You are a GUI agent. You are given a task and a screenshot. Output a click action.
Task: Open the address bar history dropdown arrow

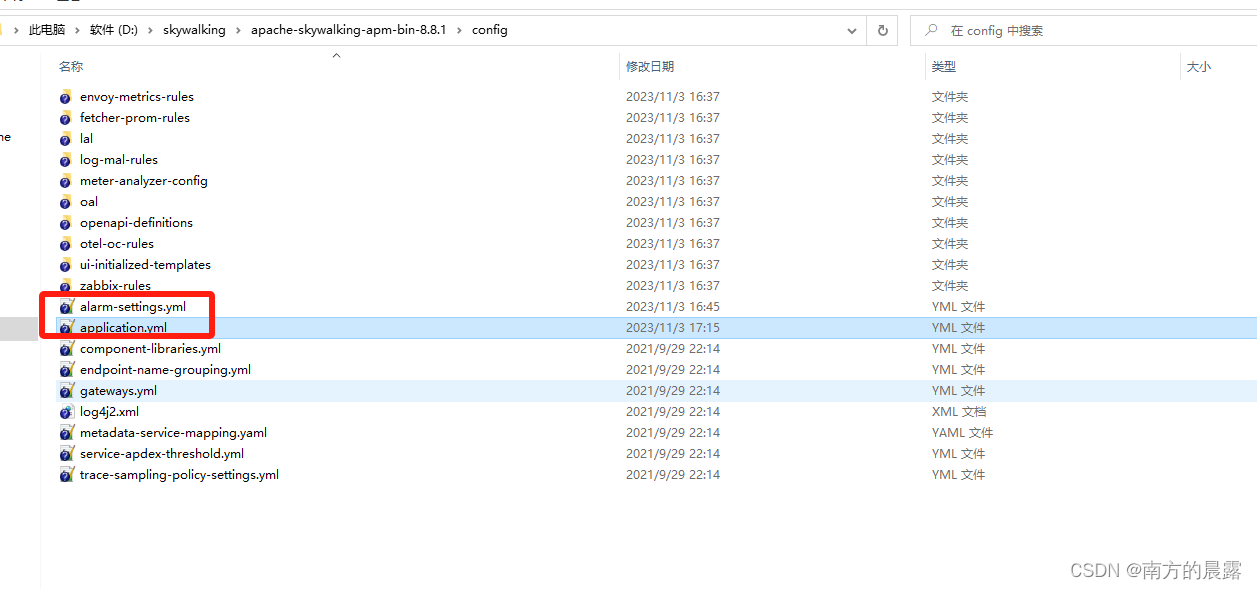(x=852, y=30)
